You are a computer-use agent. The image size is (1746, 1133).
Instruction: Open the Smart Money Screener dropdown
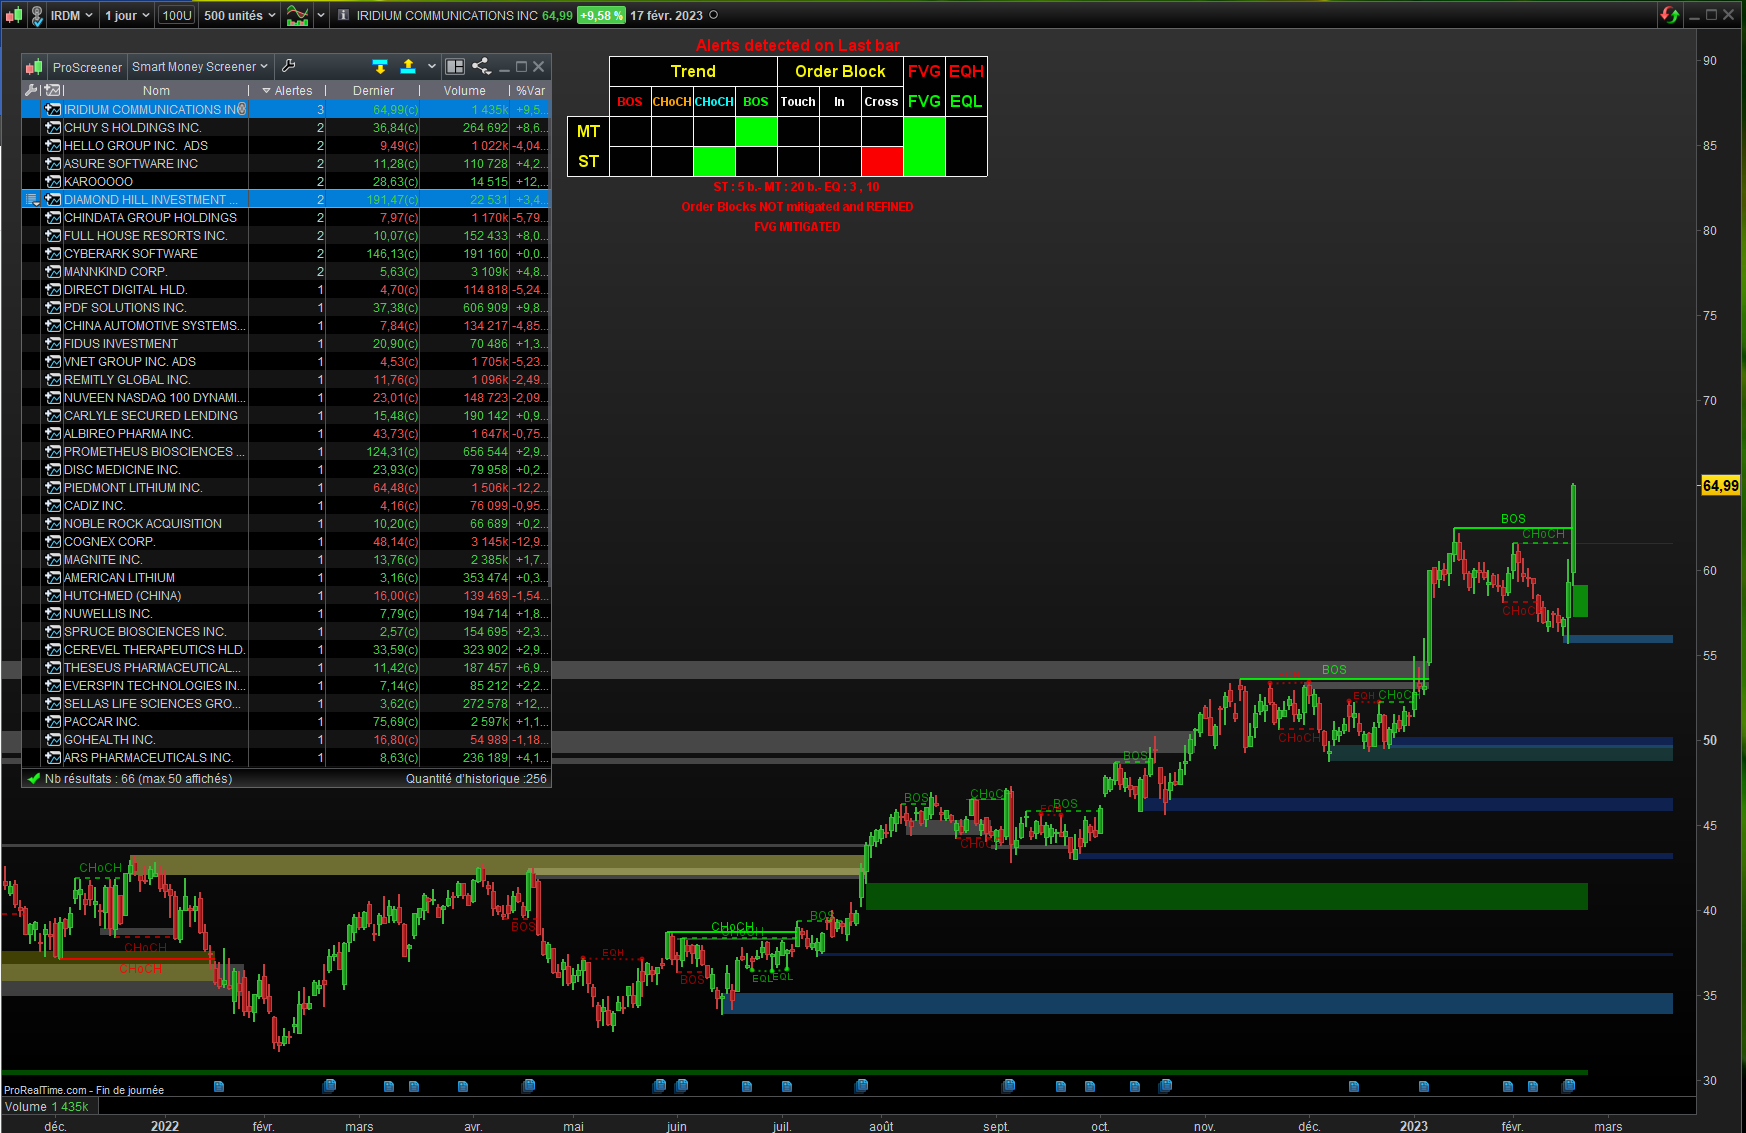[200, 67]
